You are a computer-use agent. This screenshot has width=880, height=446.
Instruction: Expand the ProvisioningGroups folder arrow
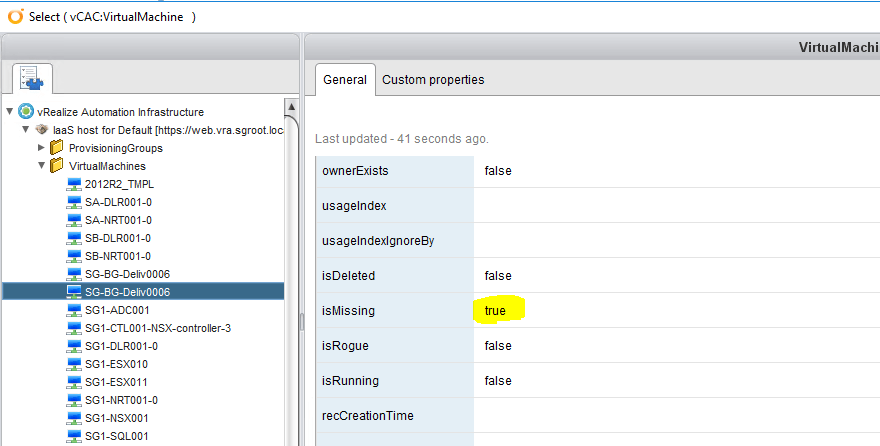(x=41, y=148)
